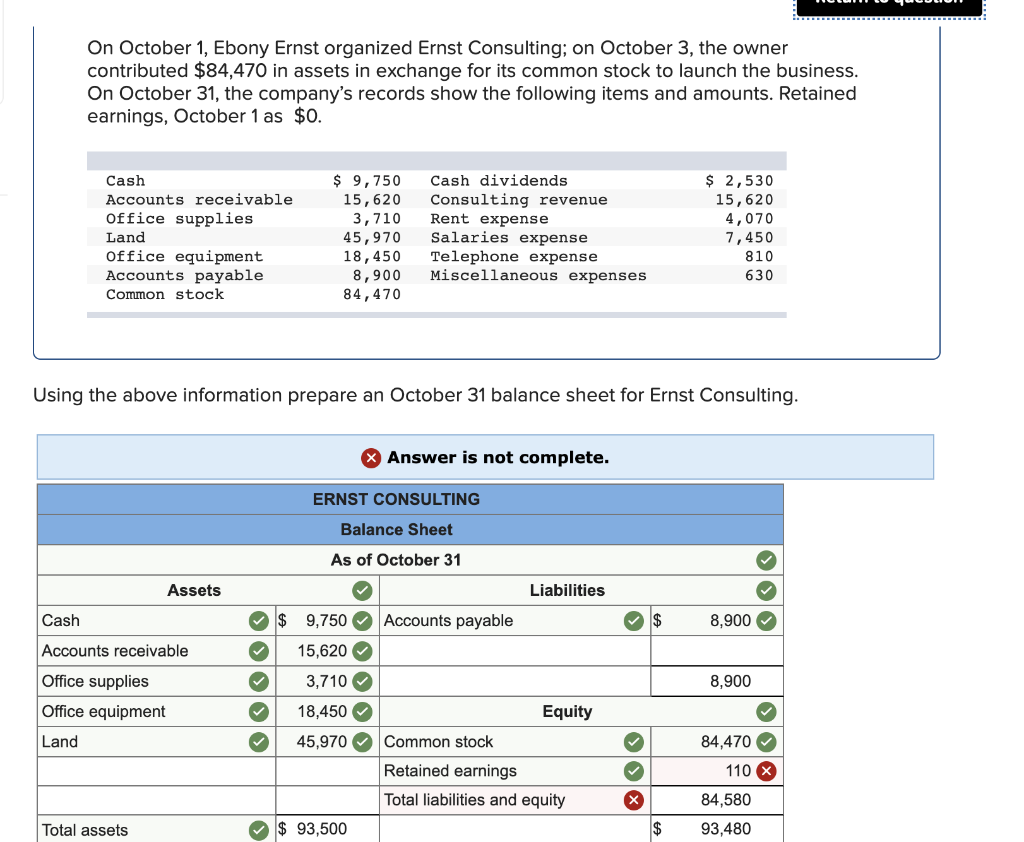Click the 93,480 total liabilities and equity value
Viewport: 1024px width, 842px height.
pyautogui.click(x=726, y=829)
